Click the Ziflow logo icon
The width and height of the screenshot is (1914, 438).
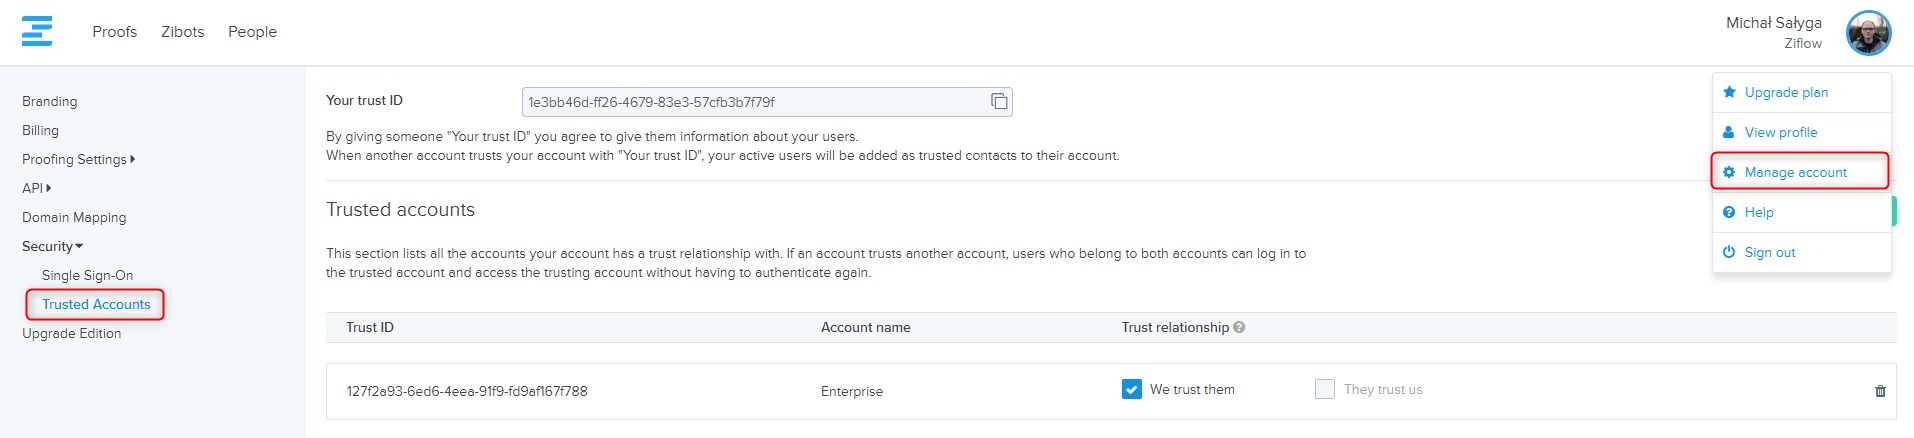pos(37,31)
